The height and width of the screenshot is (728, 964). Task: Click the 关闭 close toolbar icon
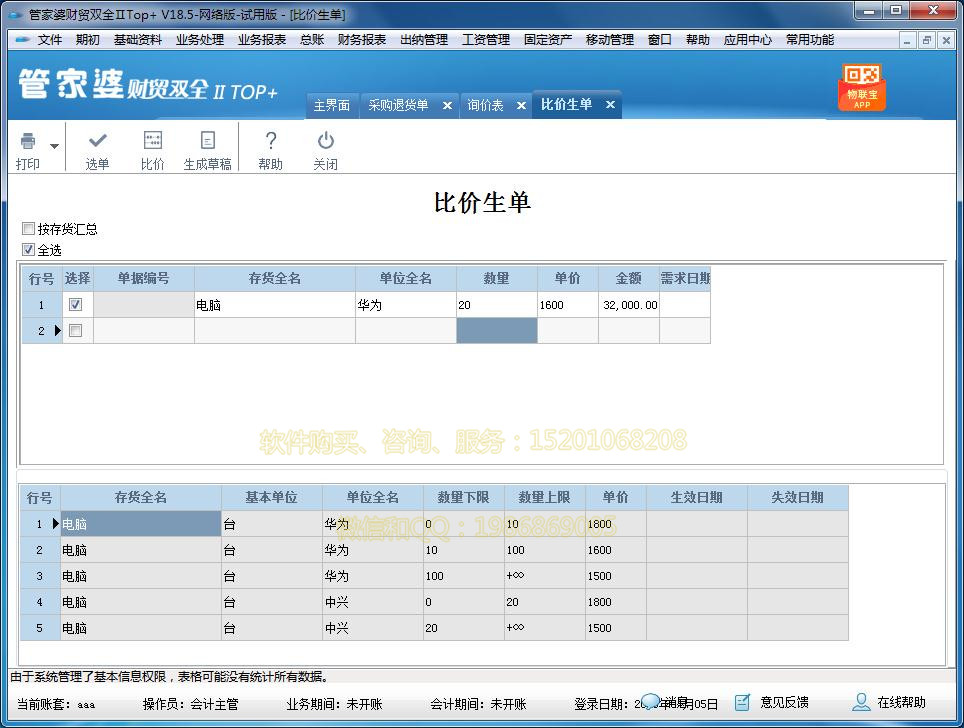point(325,148)
